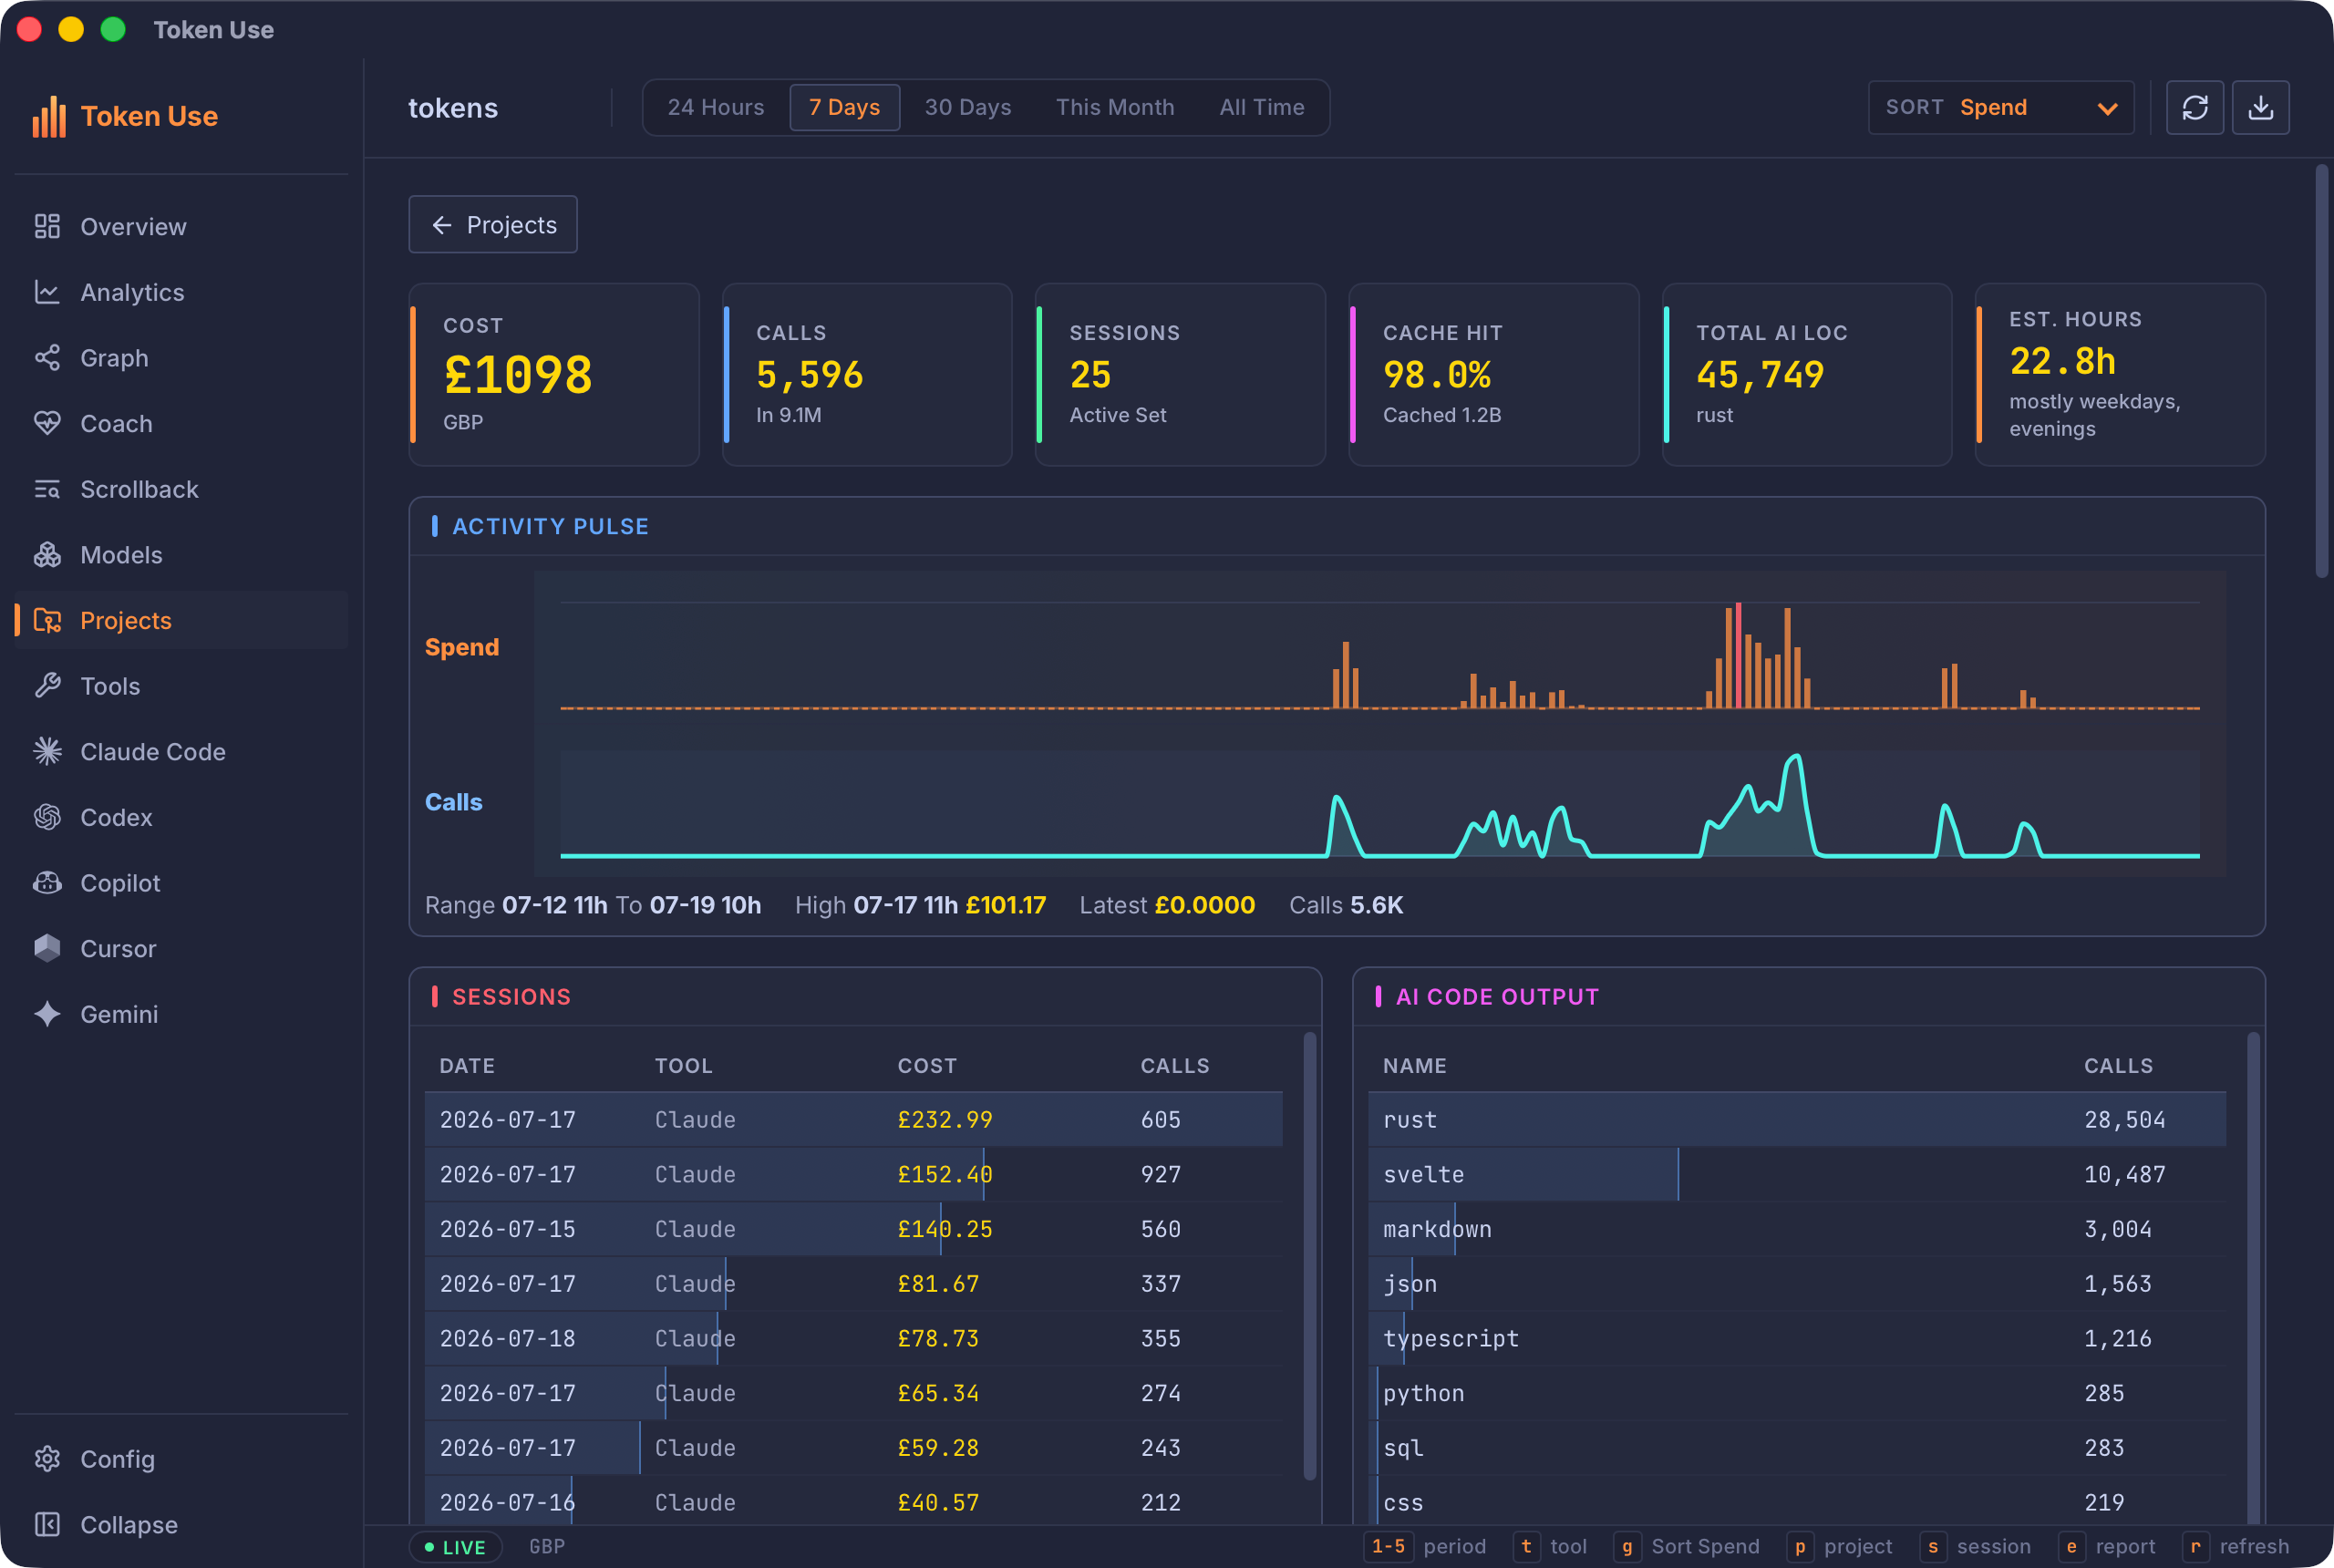Click the back arrow in Projects button

click(x=442, y=225)
